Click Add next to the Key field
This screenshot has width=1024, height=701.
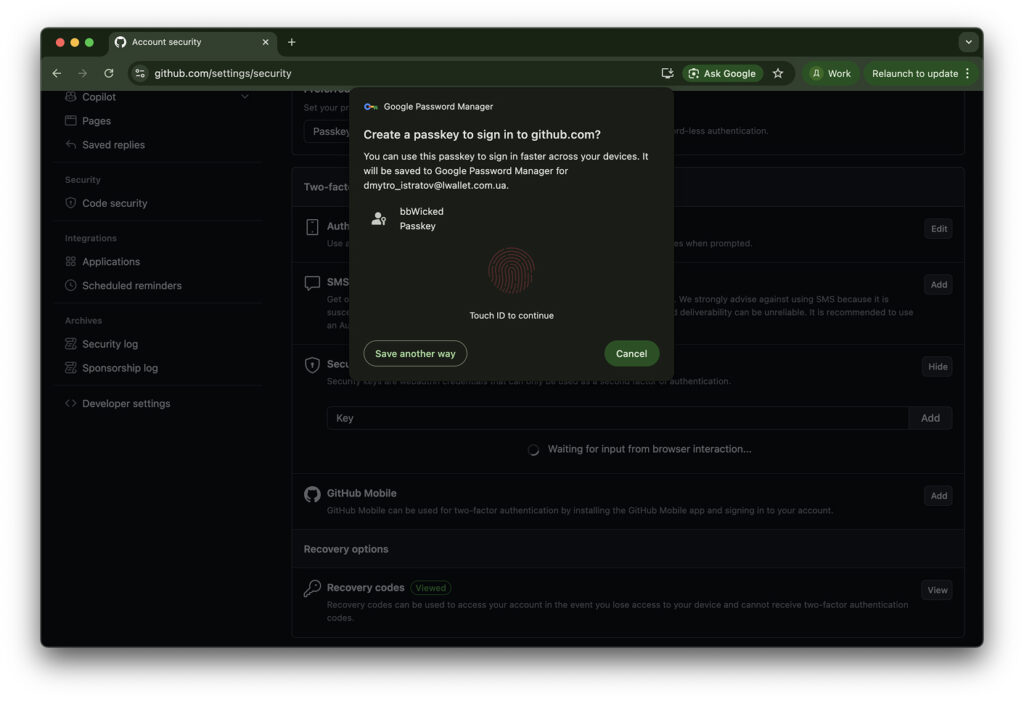tap(930, 418)
